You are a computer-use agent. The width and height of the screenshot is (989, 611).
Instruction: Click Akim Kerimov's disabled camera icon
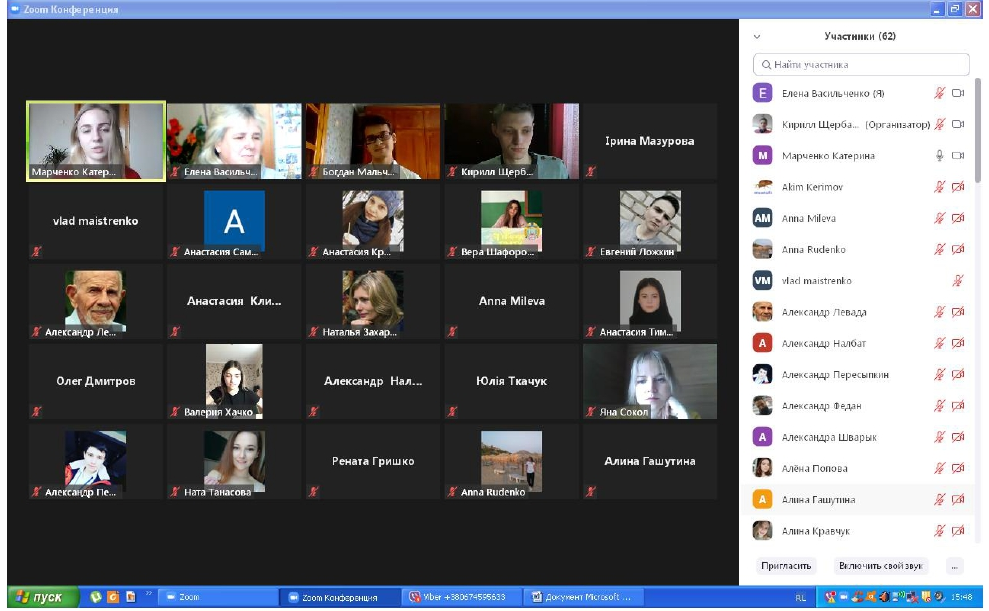coord(958,187)
